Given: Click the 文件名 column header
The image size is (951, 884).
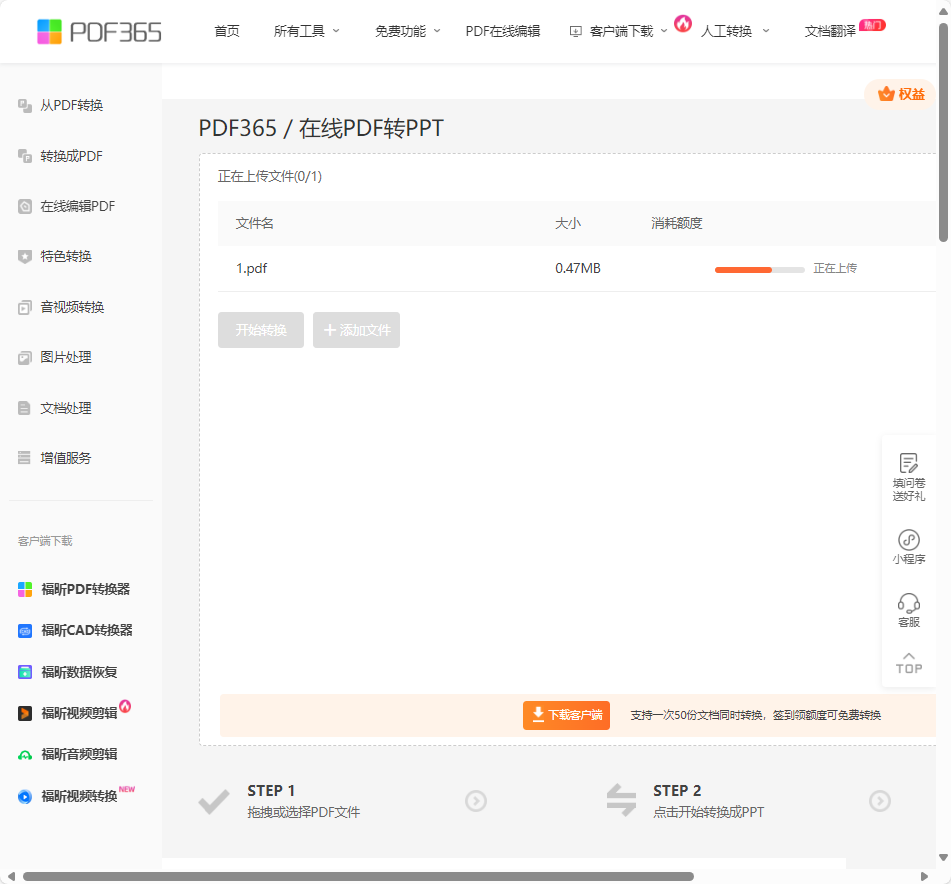Looking at the screenshot, I should pos(255,224).
